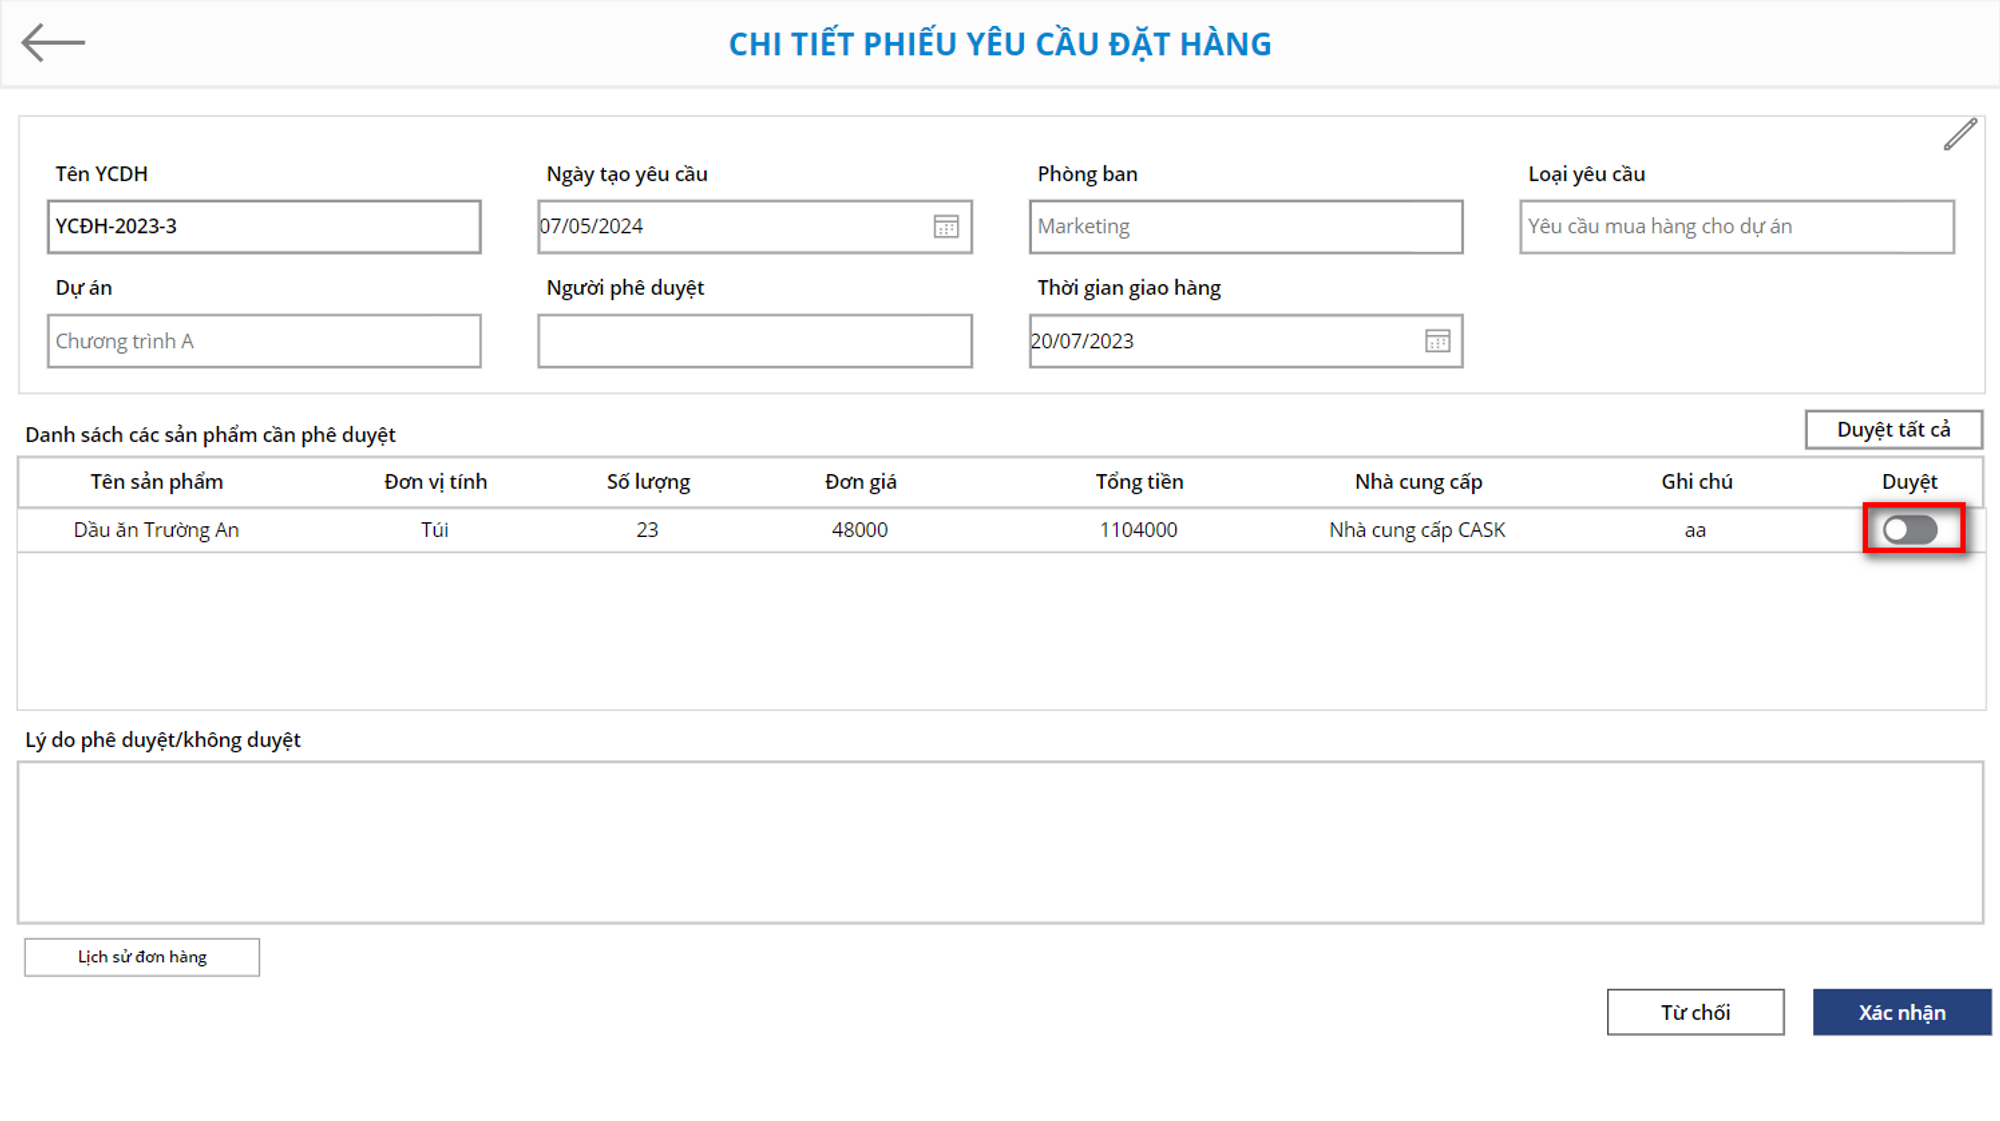Click Duyệt tất cả button
This screenshot has width=2000, height=1121.
[x=1893, y=430]
